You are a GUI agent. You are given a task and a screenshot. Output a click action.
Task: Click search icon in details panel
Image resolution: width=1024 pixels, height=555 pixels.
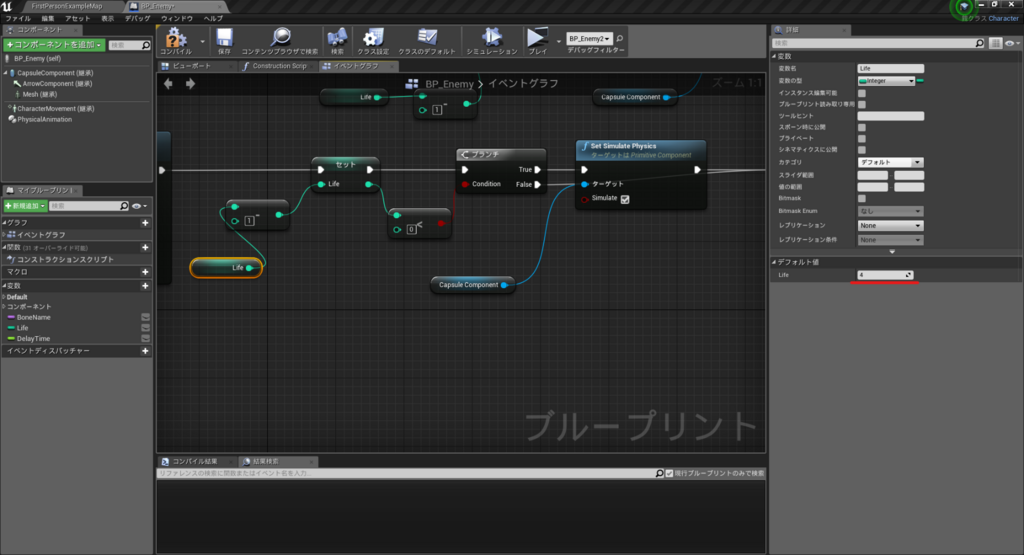tap(979, 43)
